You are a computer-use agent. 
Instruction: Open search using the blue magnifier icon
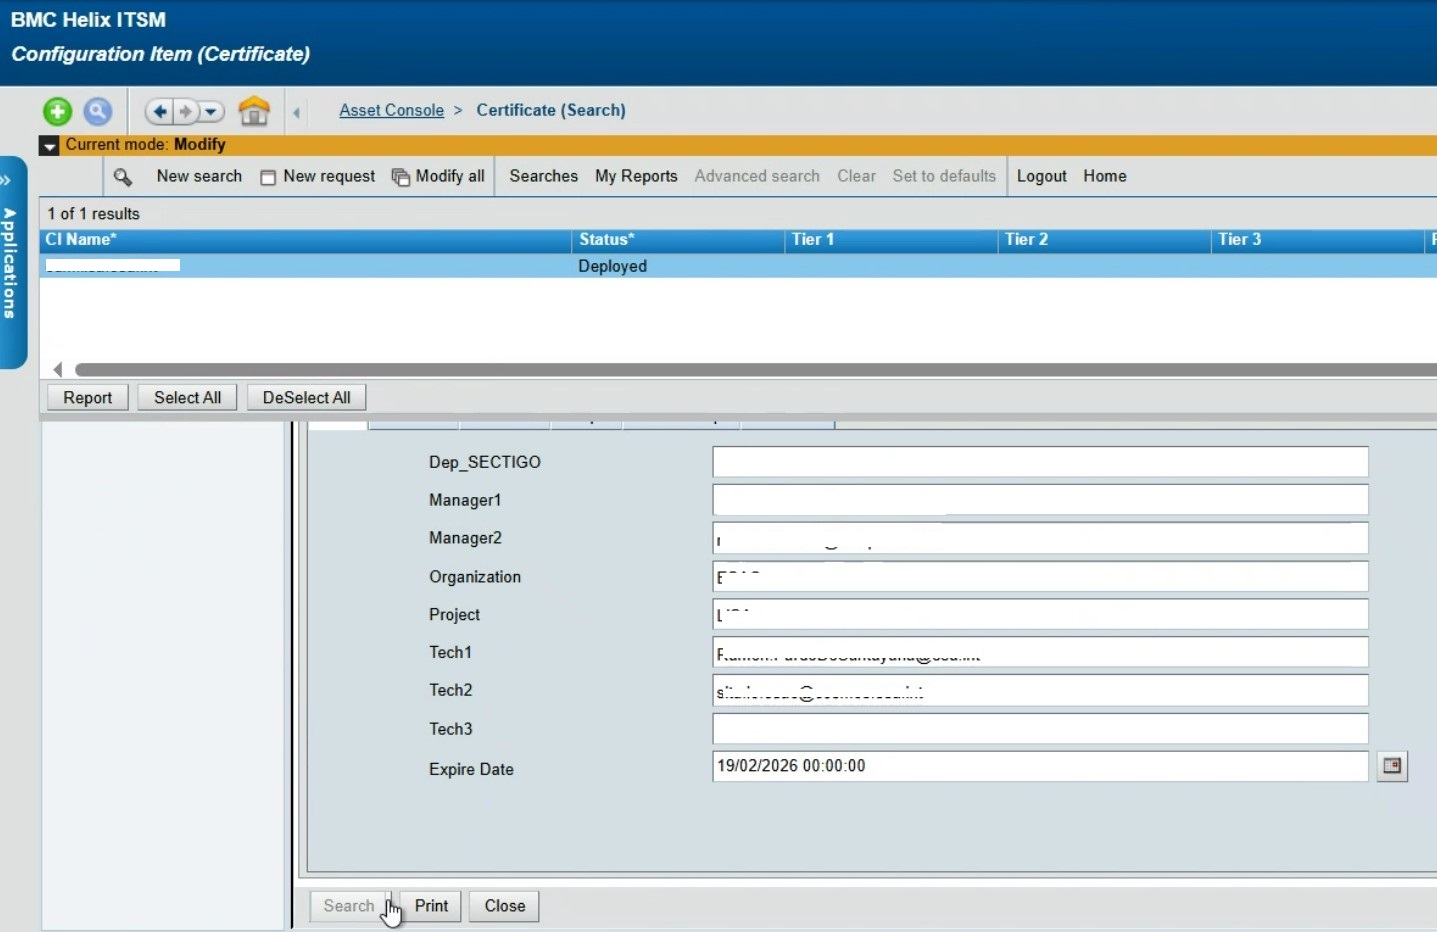point(97,111)
